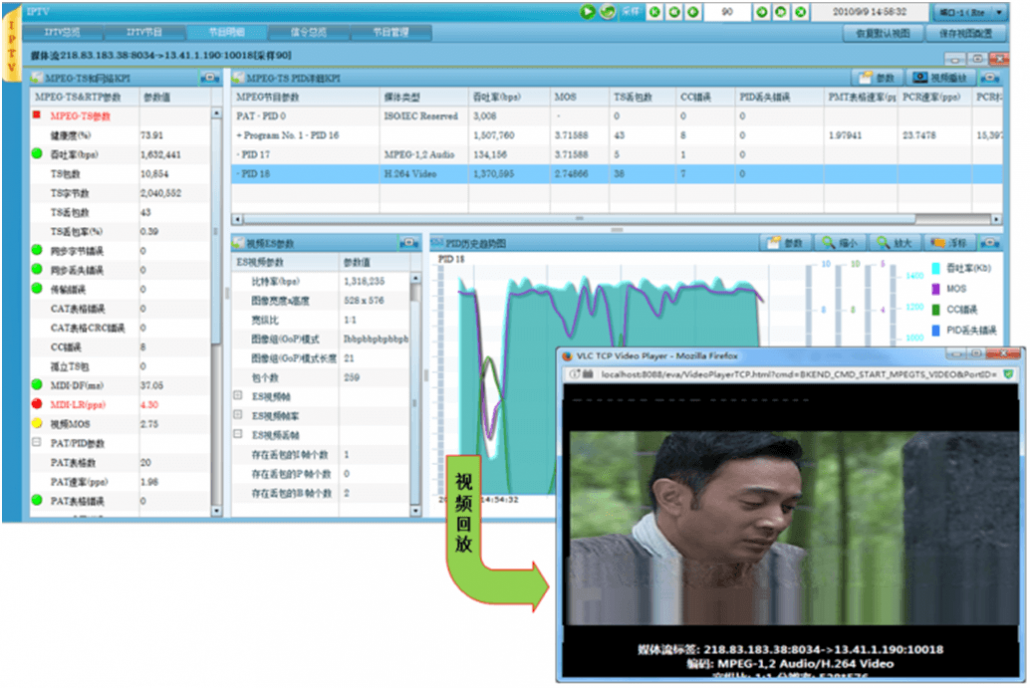
Task: Click the red status dot beside MDI-LR(pps)
Action: point(37,404)
